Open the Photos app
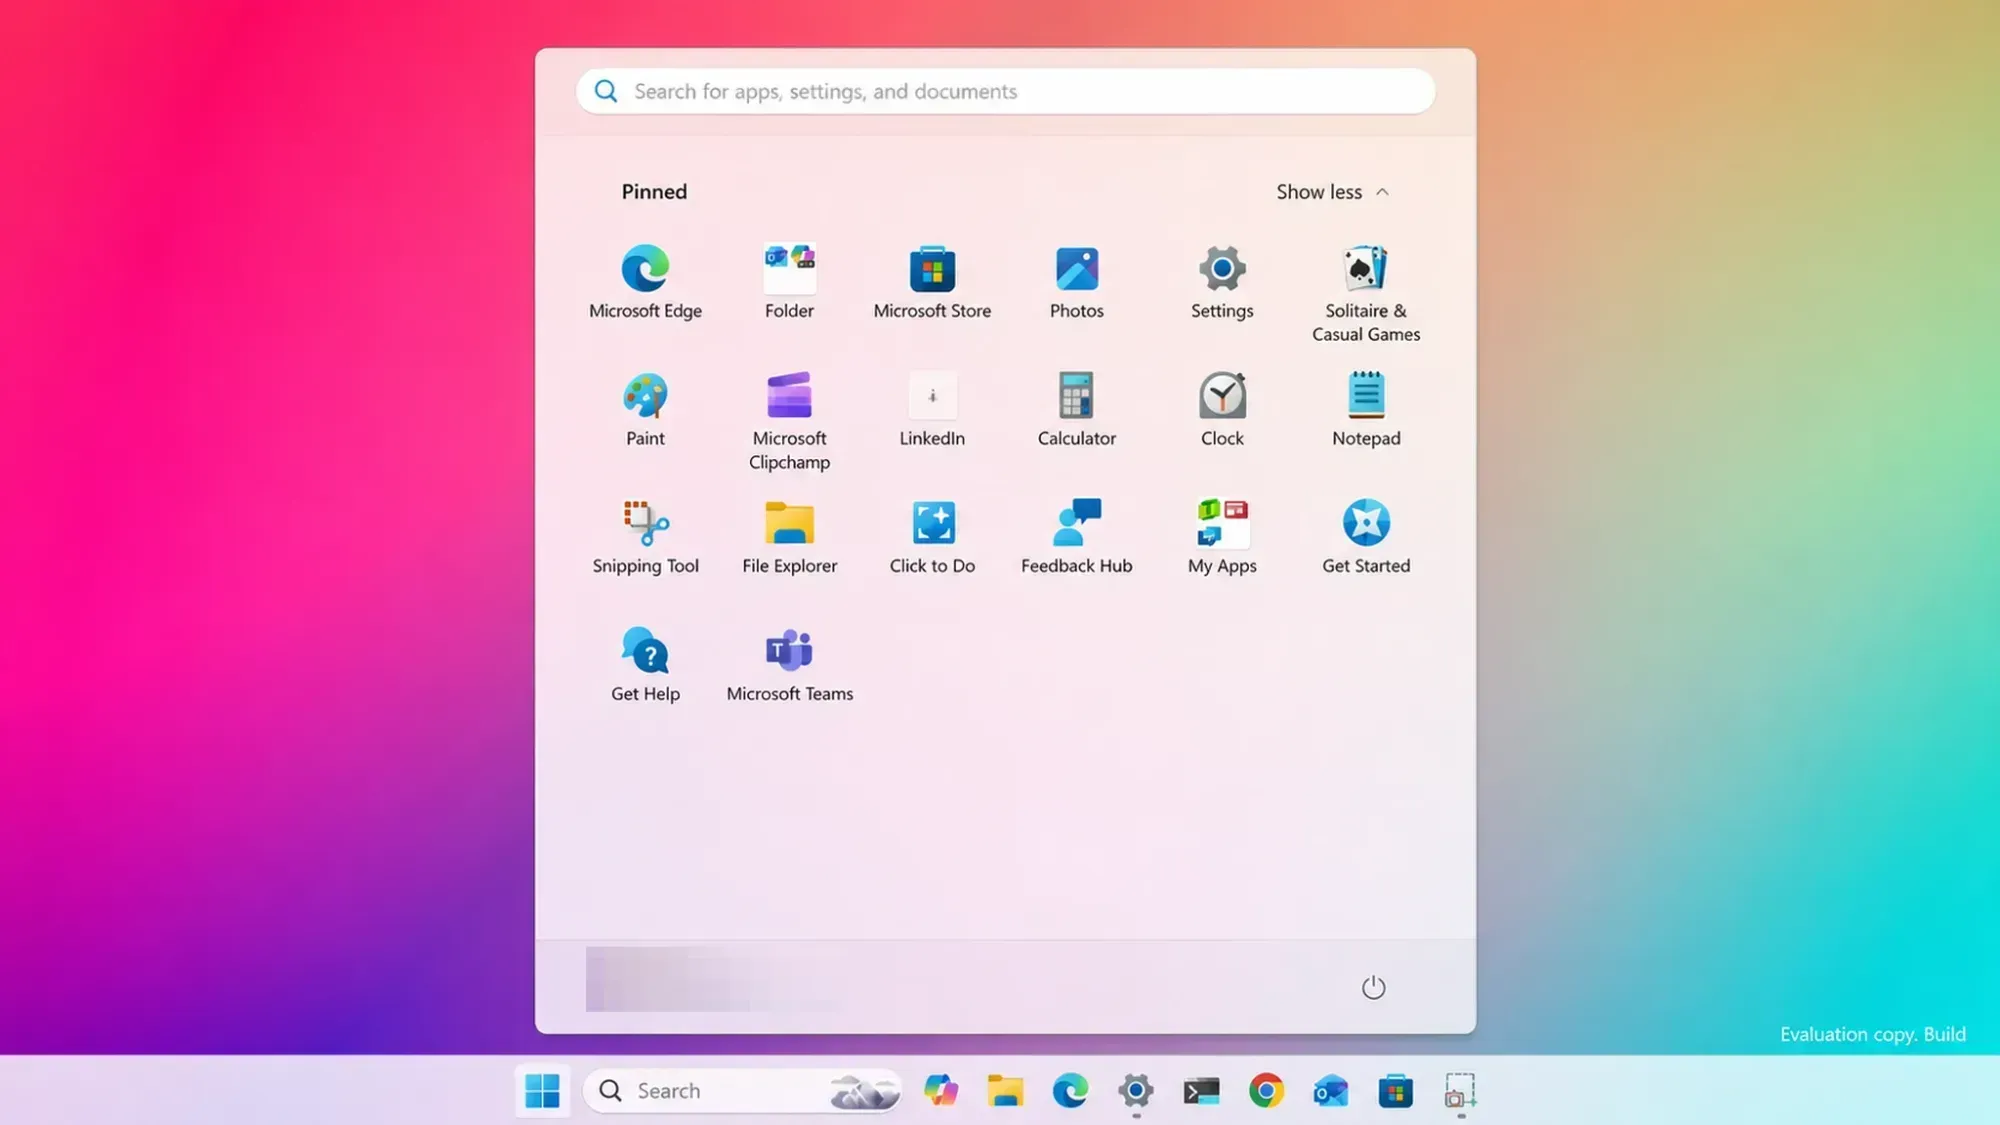 pos(1076,281)
